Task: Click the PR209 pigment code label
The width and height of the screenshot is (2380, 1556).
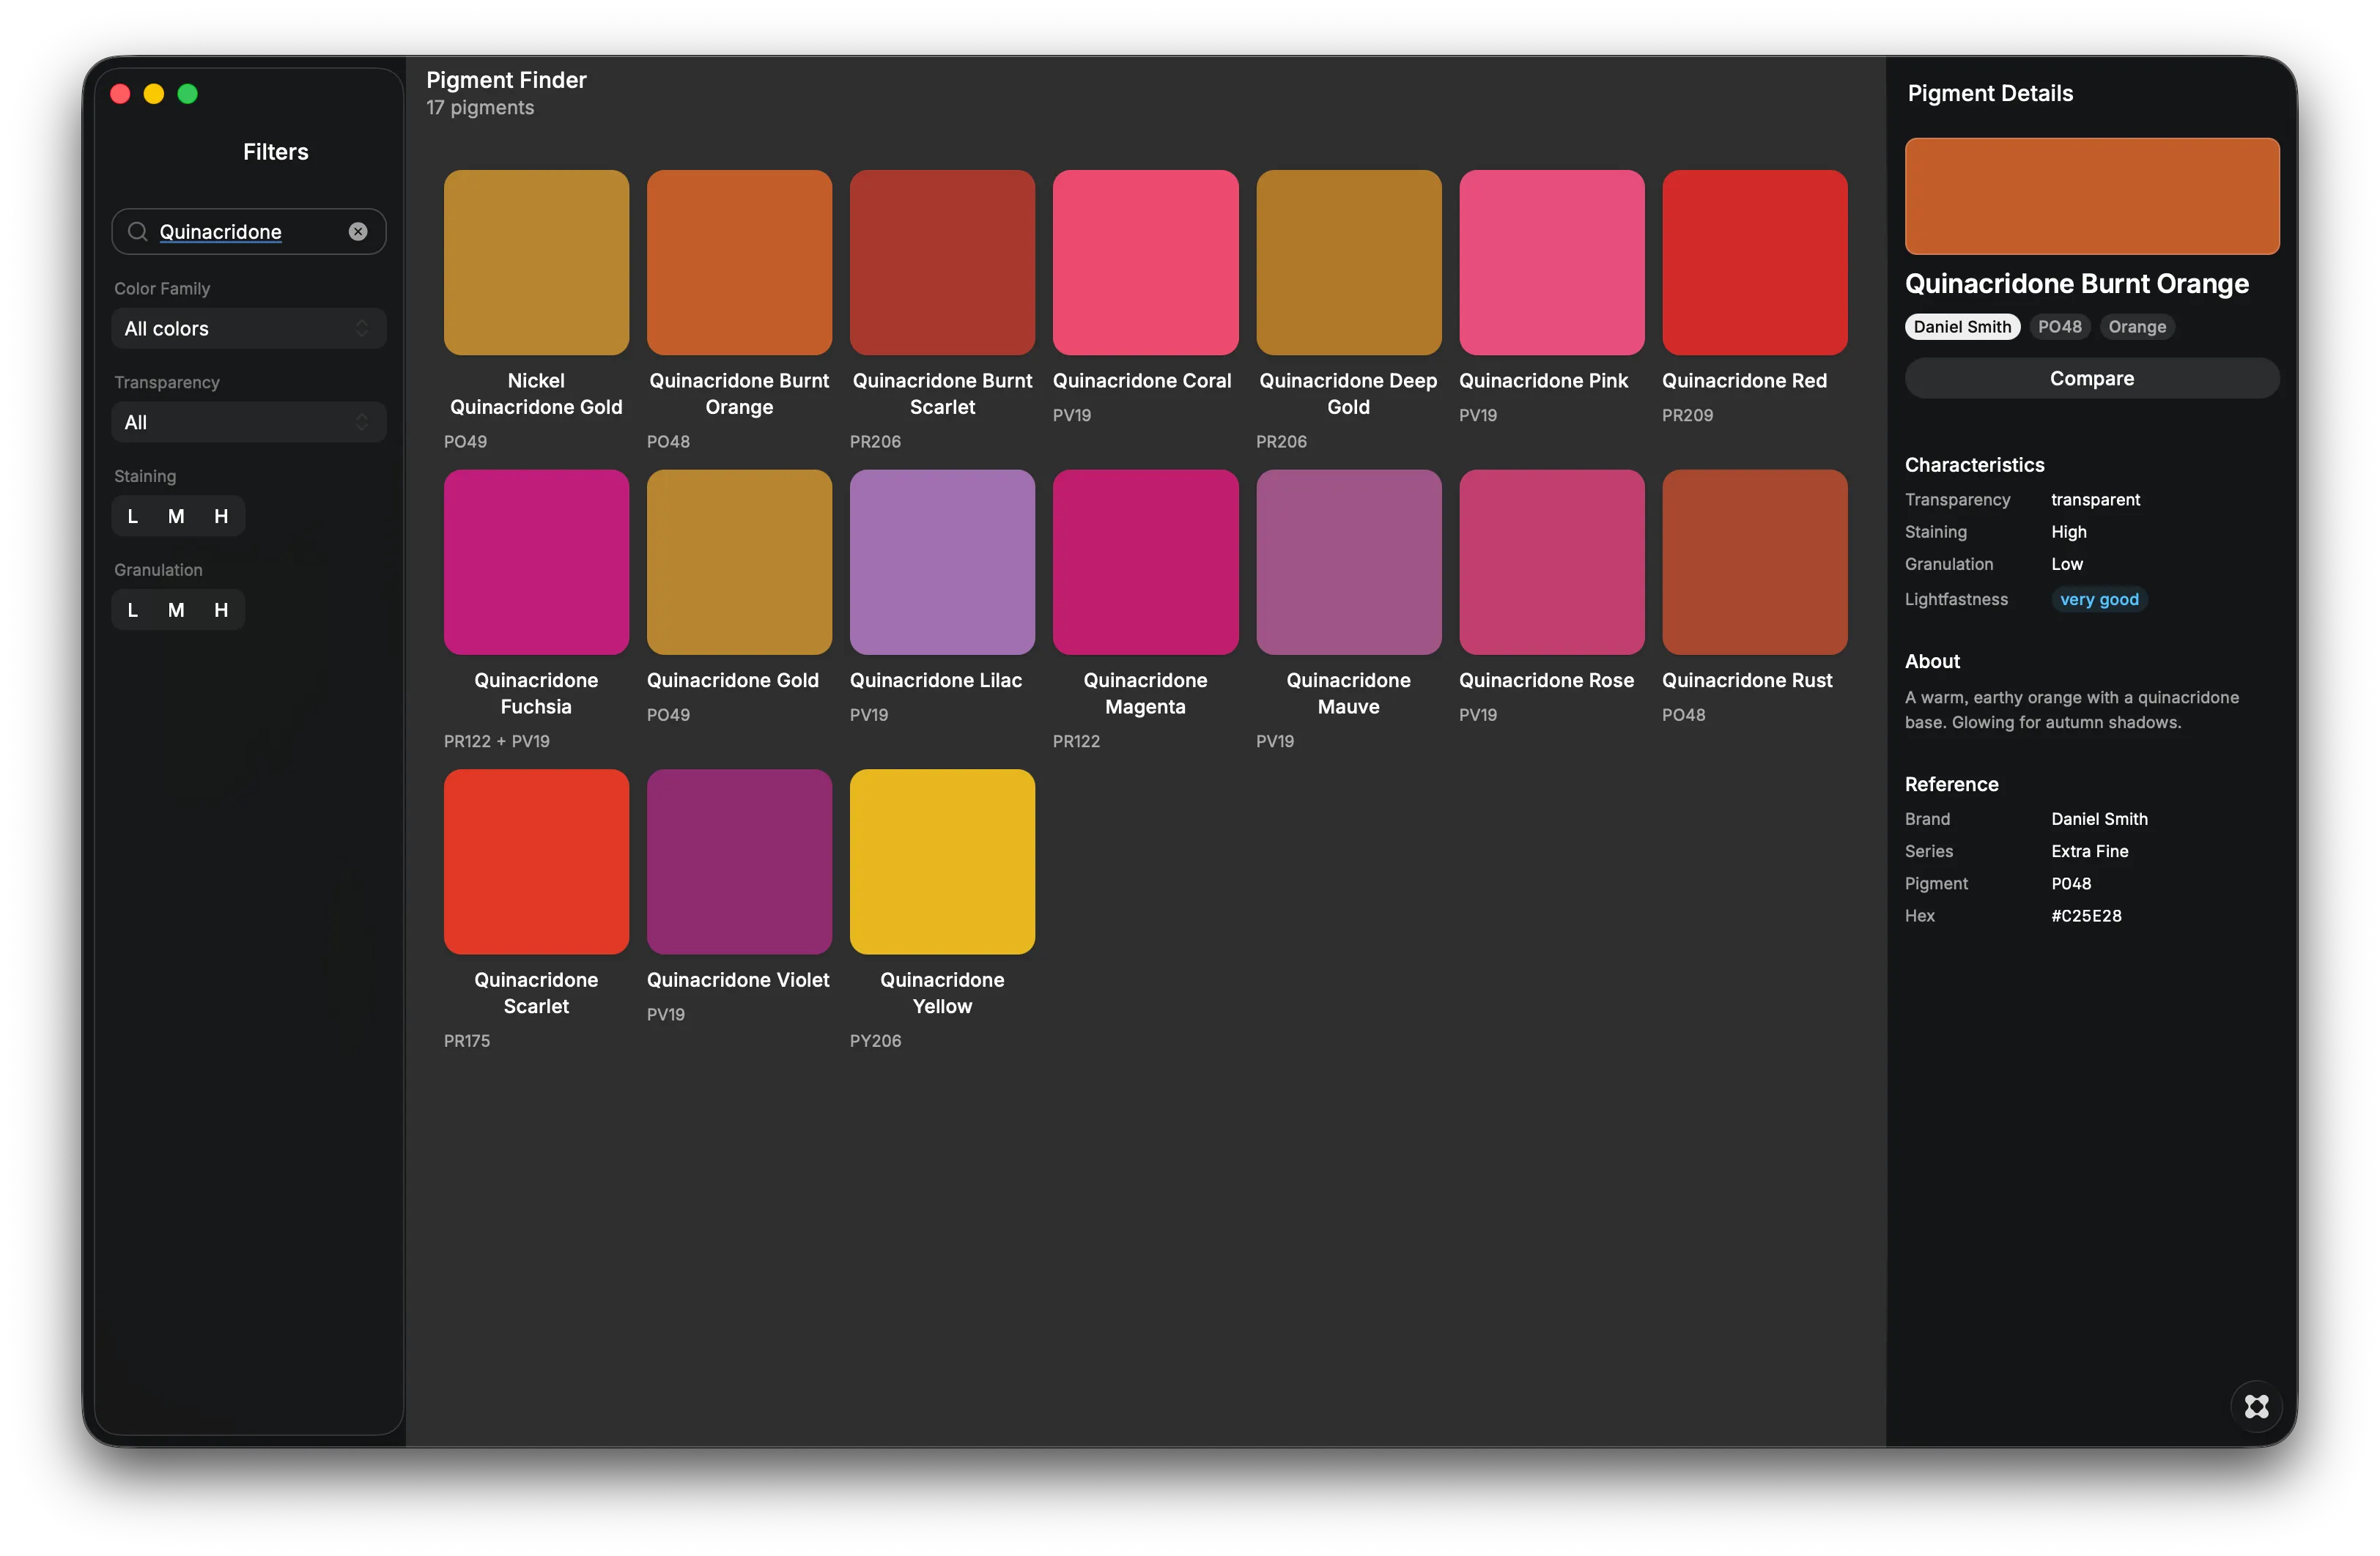Action: [1687, 415]
